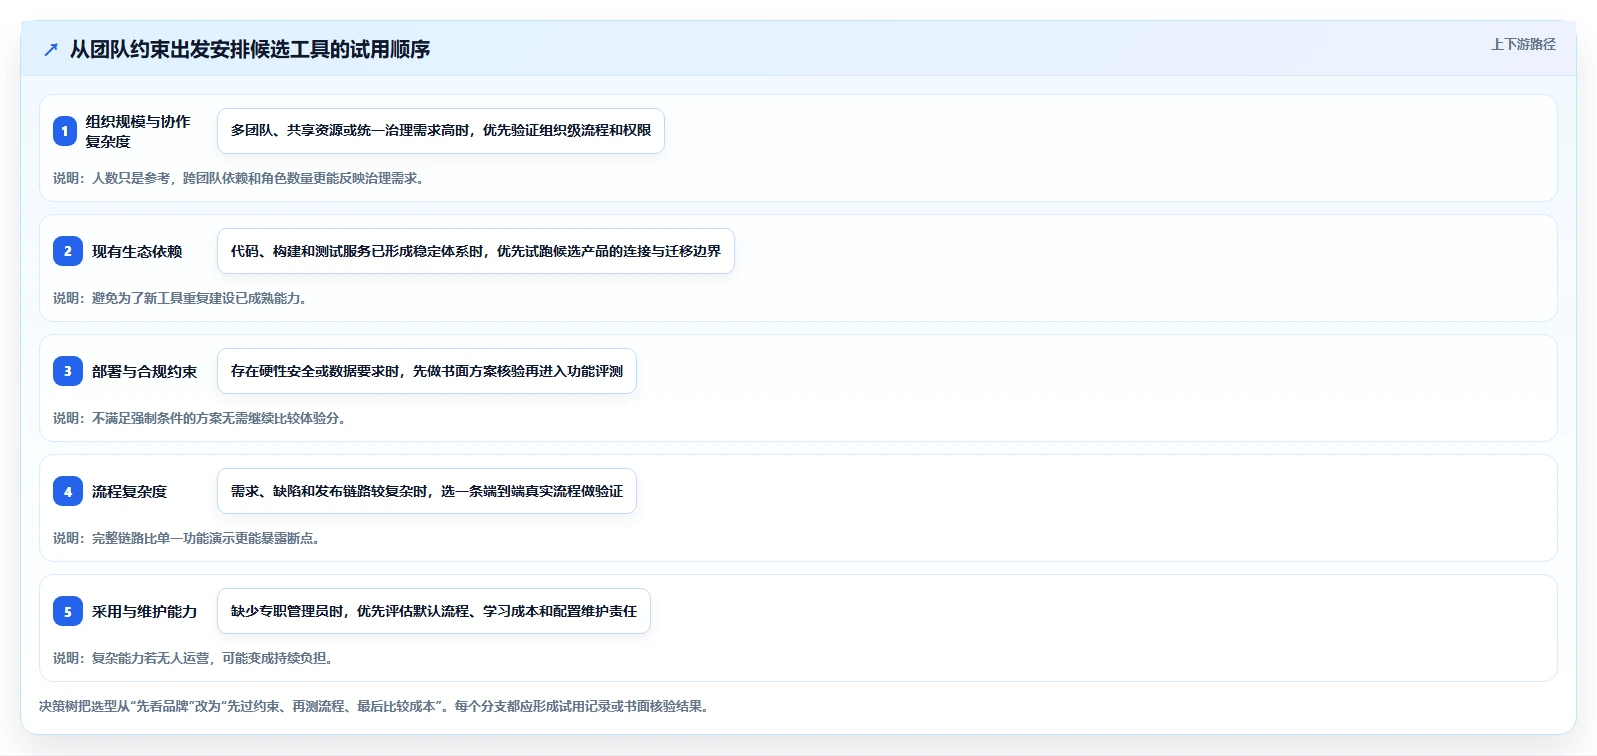Click the 现有生态依赖 heading

(137, 251)
